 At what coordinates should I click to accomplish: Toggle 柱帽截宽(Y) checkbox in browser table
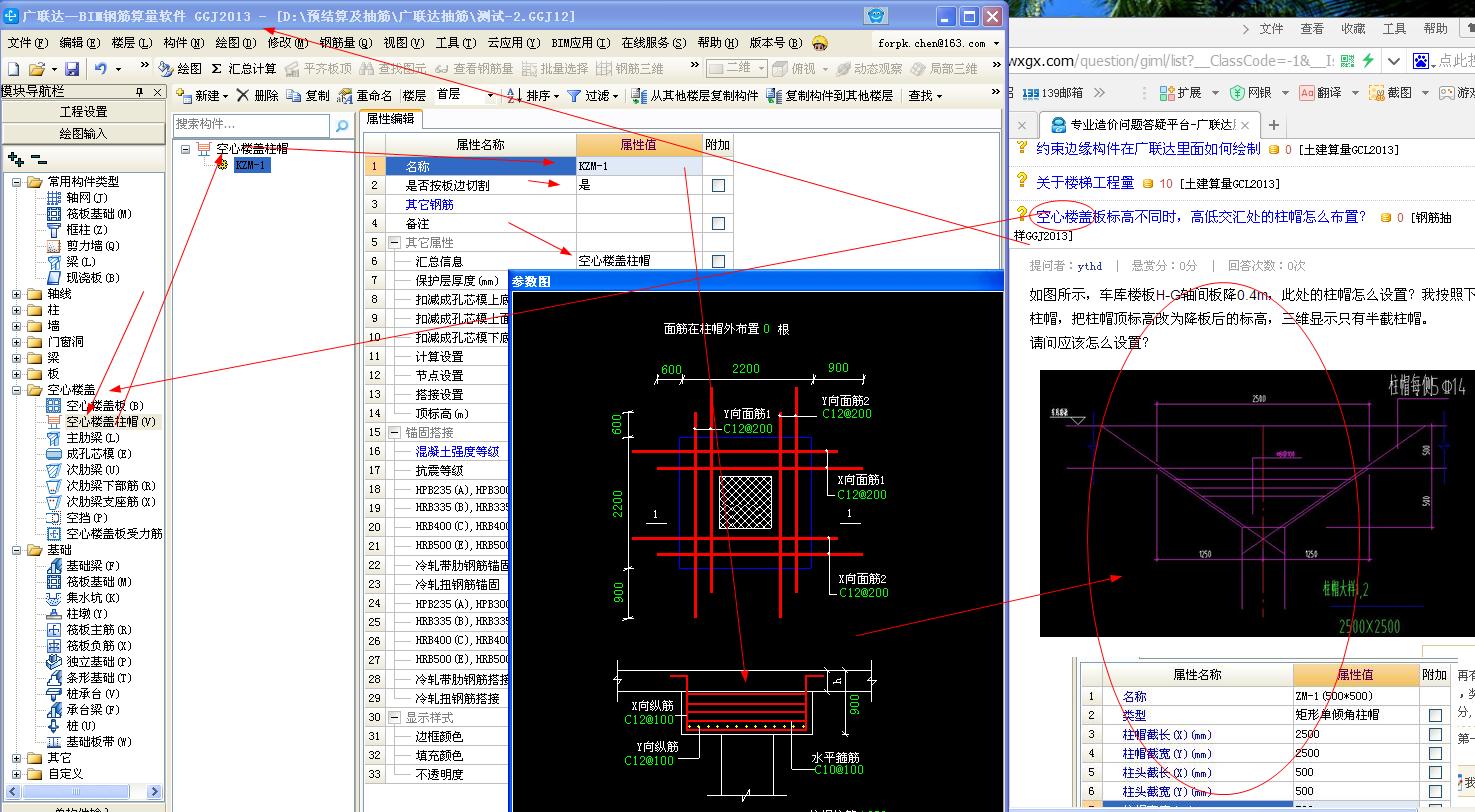tap(1435, 753)
